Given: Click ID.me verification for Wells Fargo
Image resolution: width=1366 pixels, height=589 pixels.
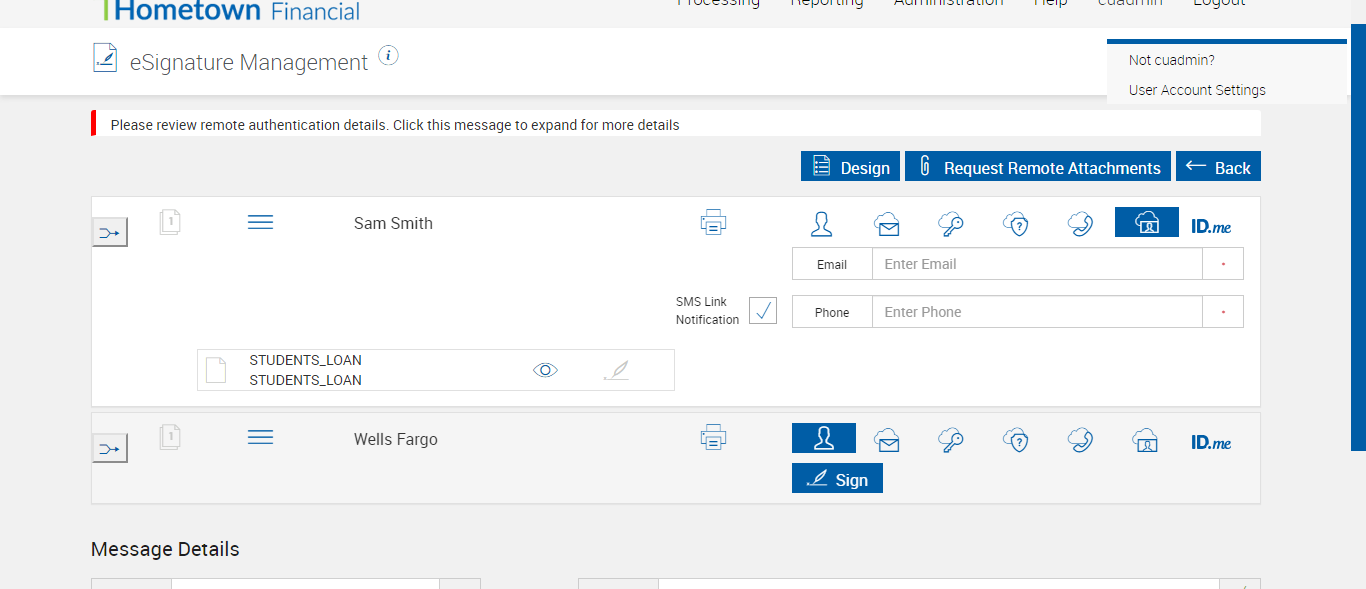Looking at the screenshot, I should click(x=1211, y=441).
